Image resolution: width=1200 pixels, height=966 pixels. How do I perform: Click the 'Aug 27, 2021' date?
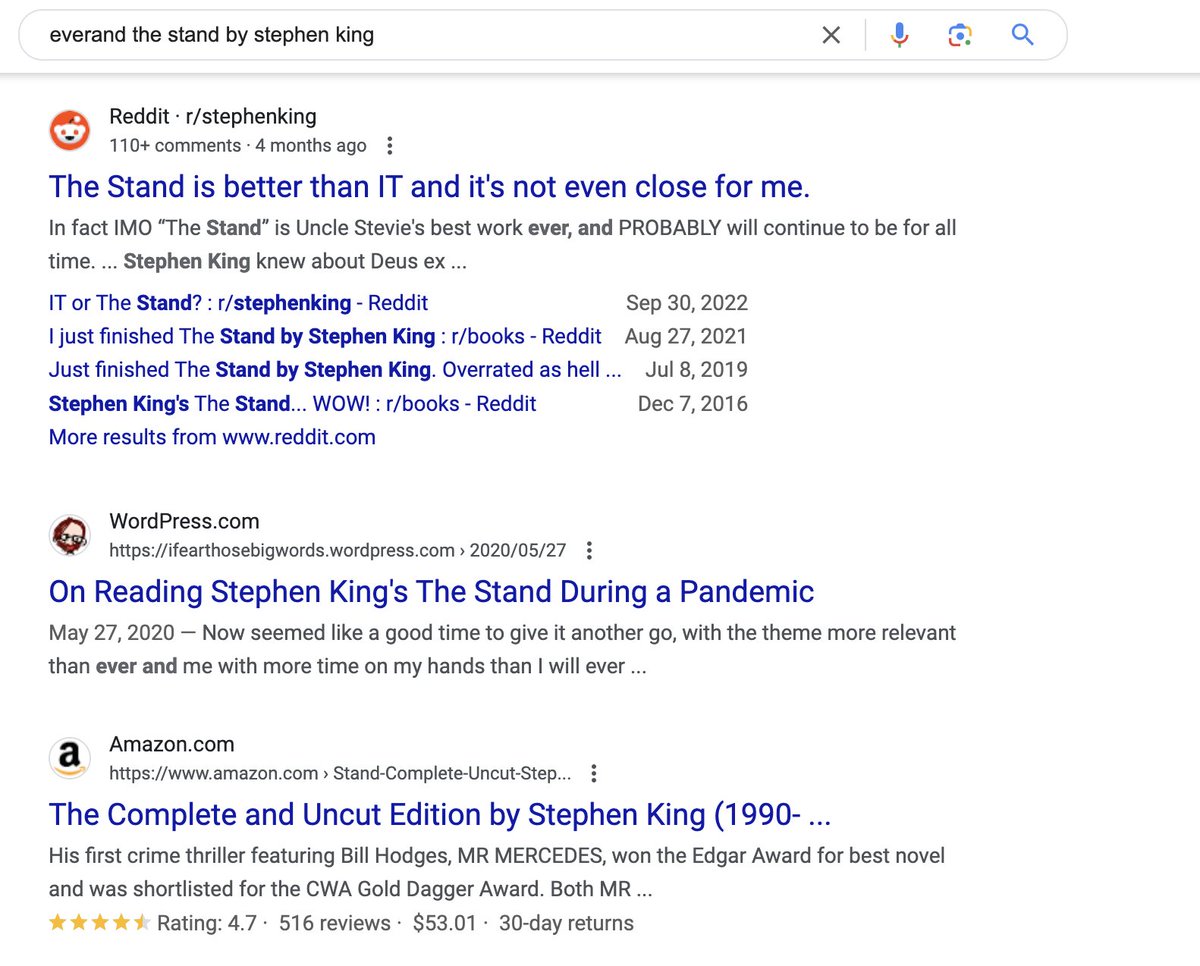[x=686, y=336]
